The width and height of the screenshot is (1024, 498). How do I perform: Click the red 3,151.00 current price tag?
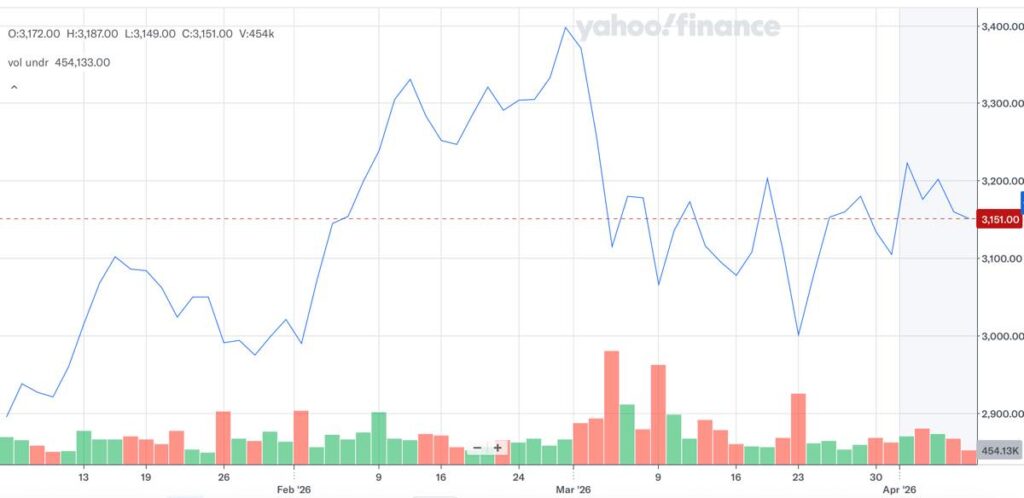click(1000, 219)
